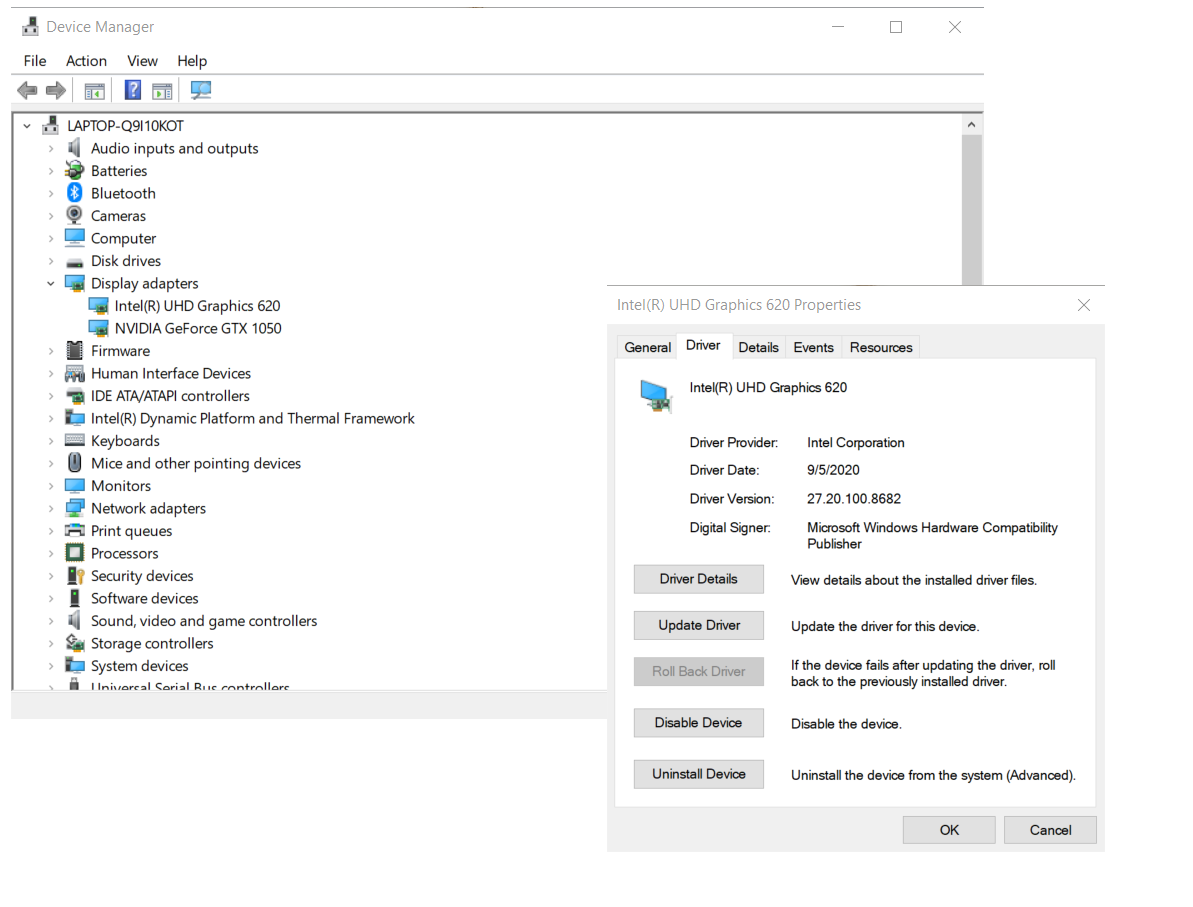The image size is (1193, 907).
Task: Click the Batteries category icon
Action: point(74,170)
